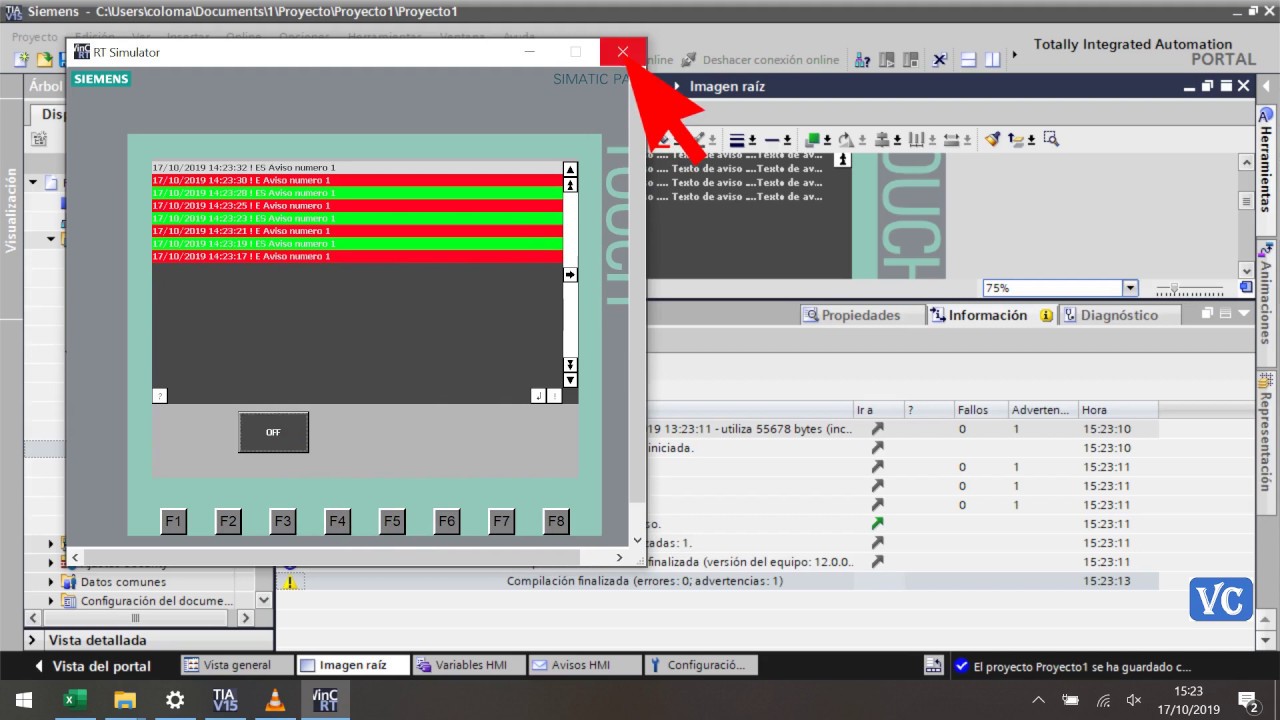This screenshot has height=720, width=1280.
Task: Click the zoom selection magnifier icon
Action: tap(1050, 139)
